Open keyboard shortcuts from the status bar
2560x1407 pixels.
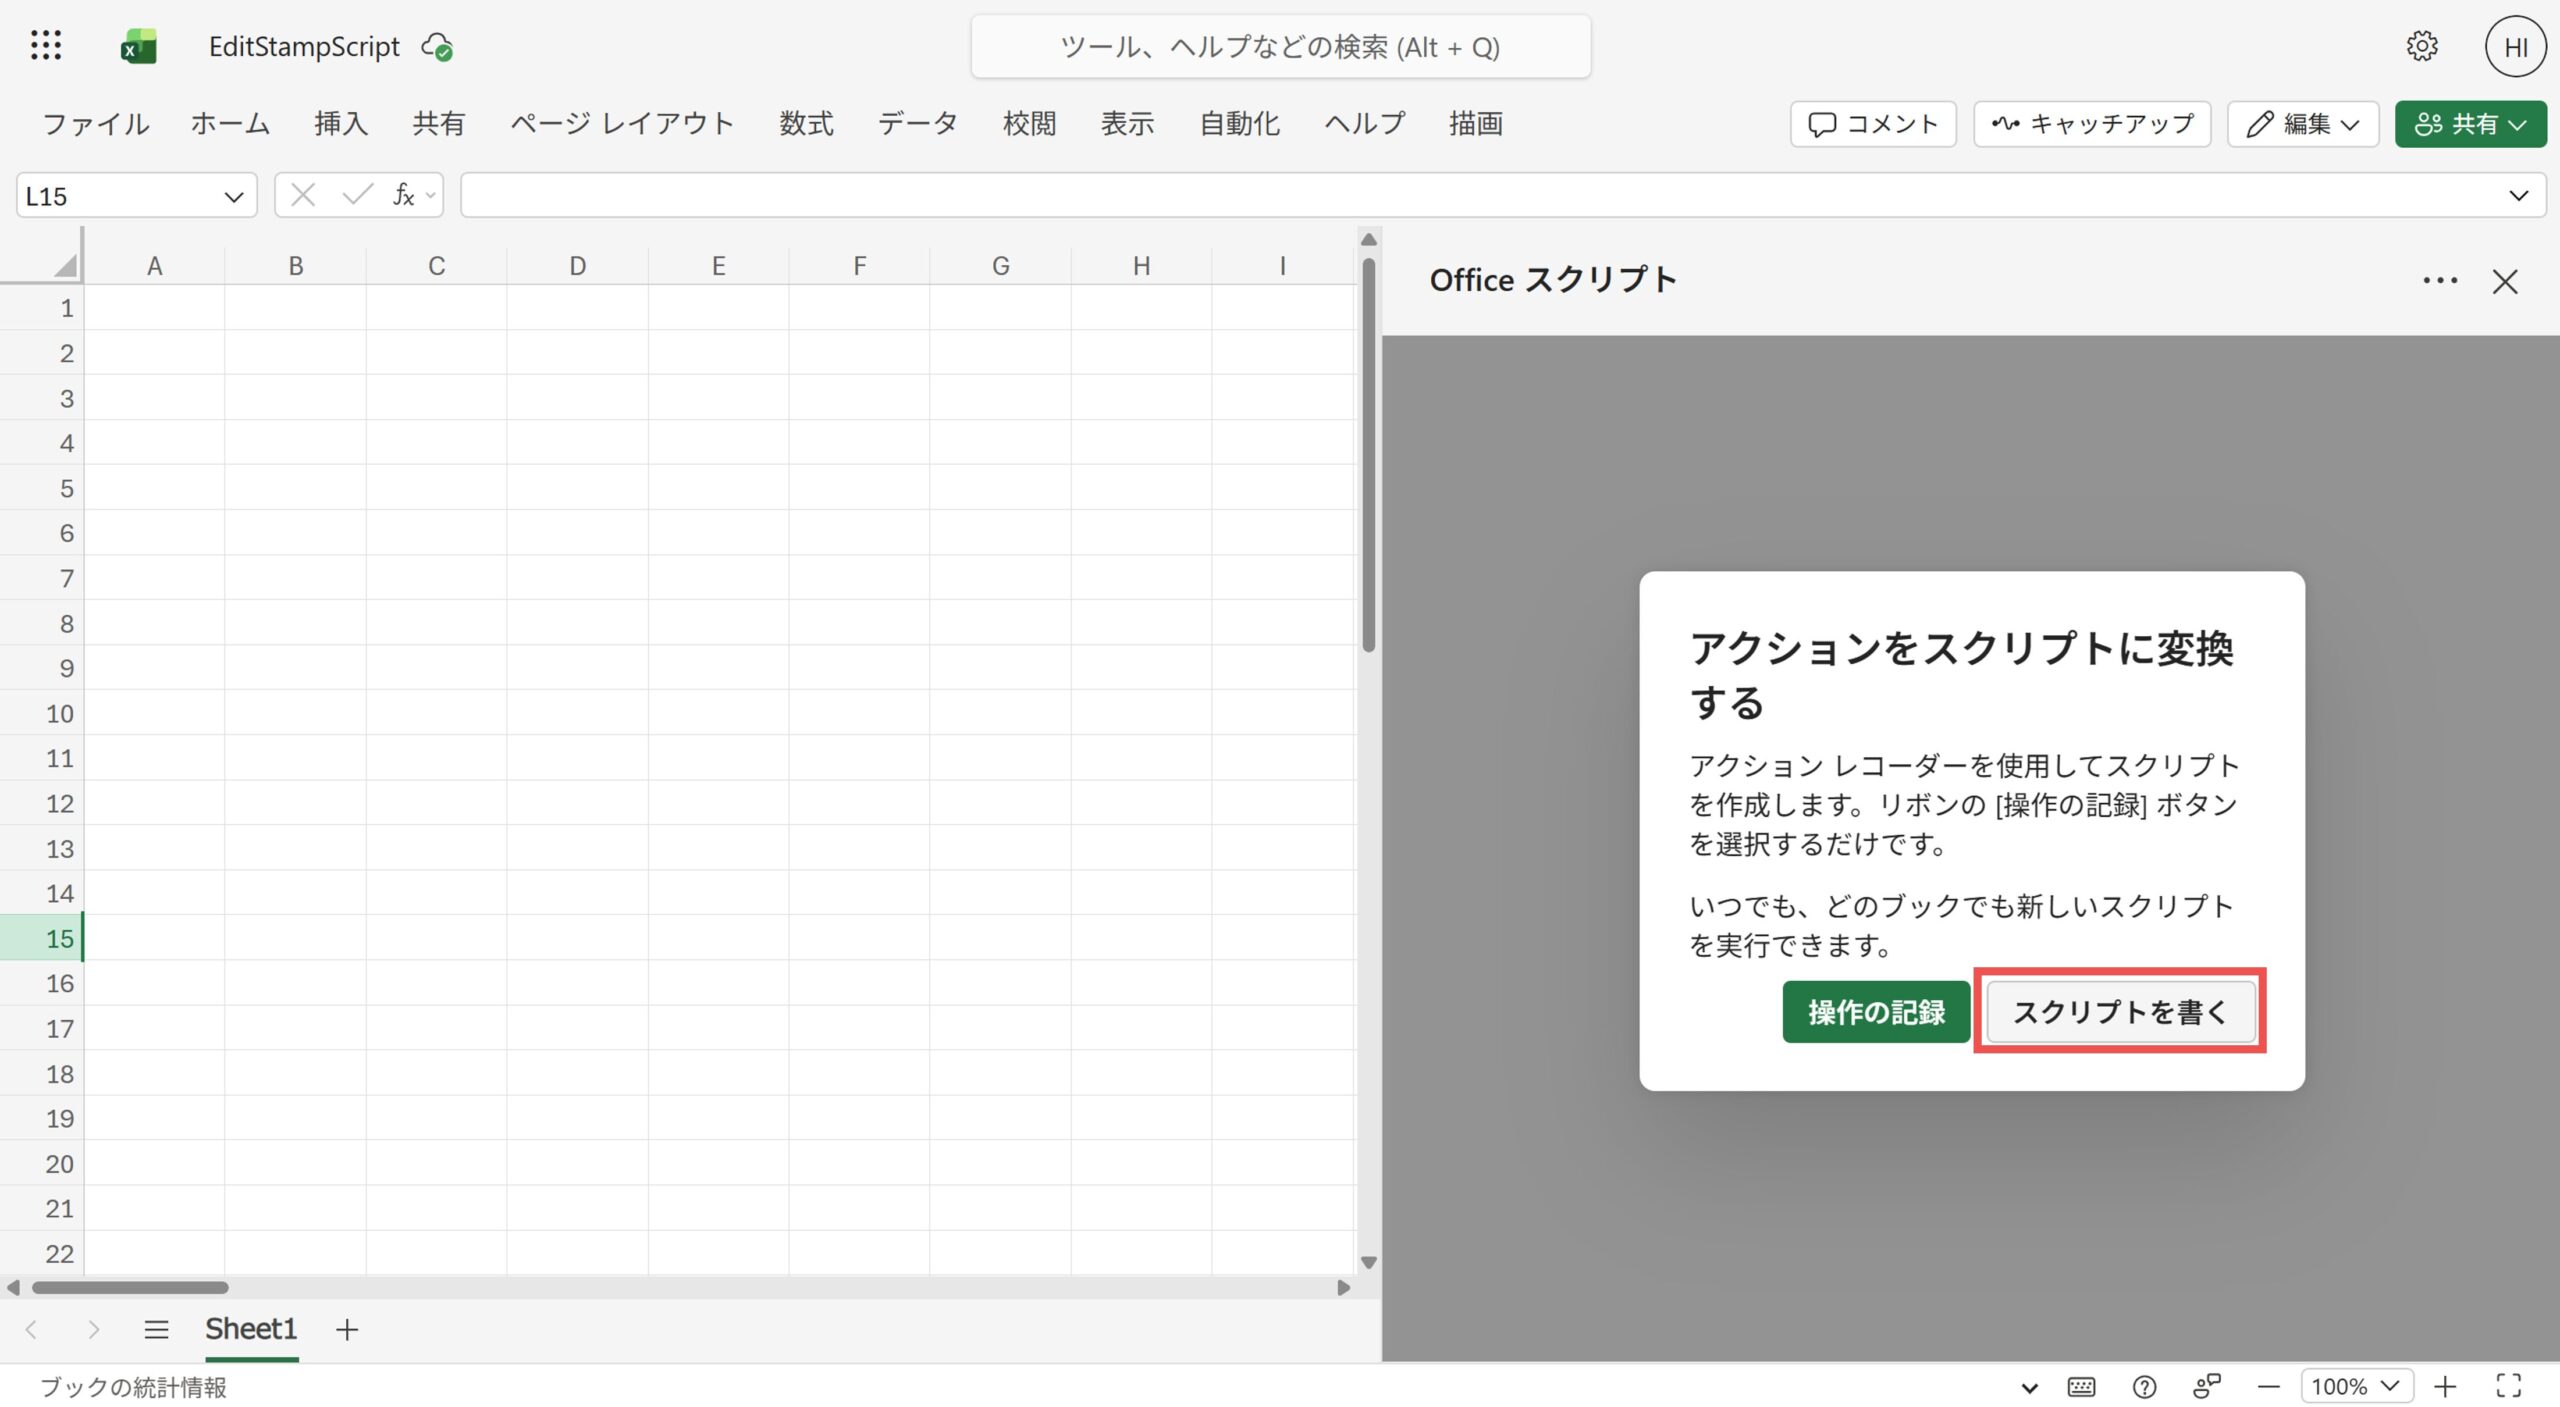tap(2081, 1387)
